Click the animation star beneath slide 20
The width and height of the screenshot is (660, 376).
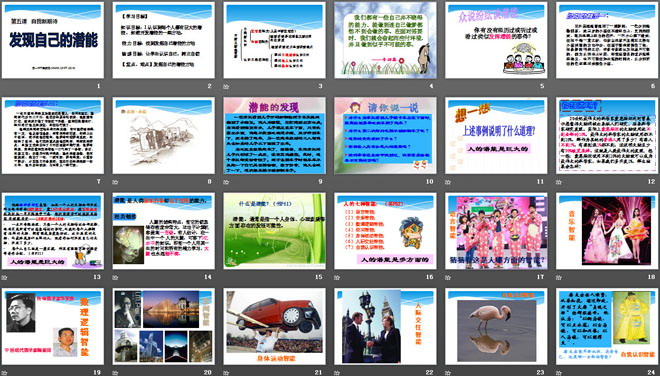pyautogui.click(x=115, y=373)
